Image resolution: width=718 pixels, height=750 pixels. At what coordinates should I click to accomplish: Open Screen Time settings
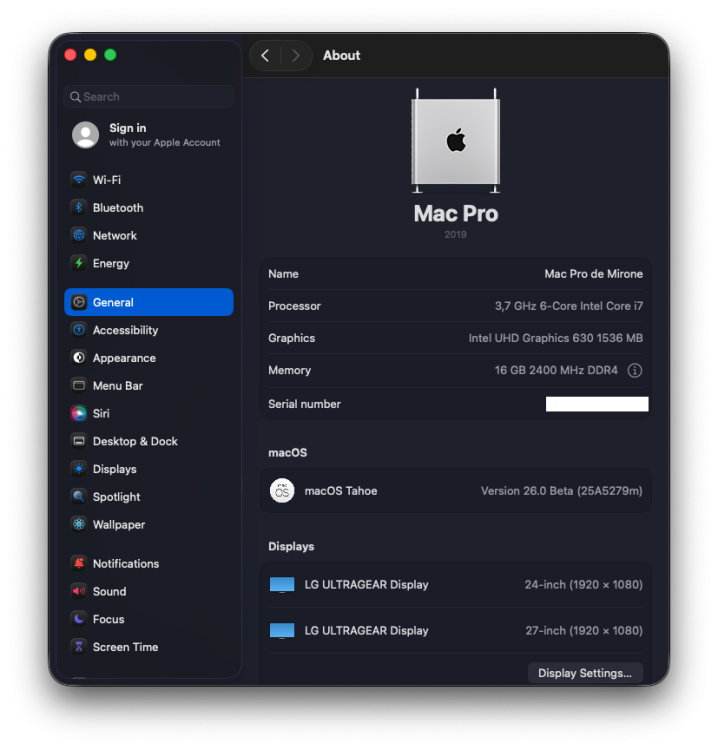tap(149, 647)
